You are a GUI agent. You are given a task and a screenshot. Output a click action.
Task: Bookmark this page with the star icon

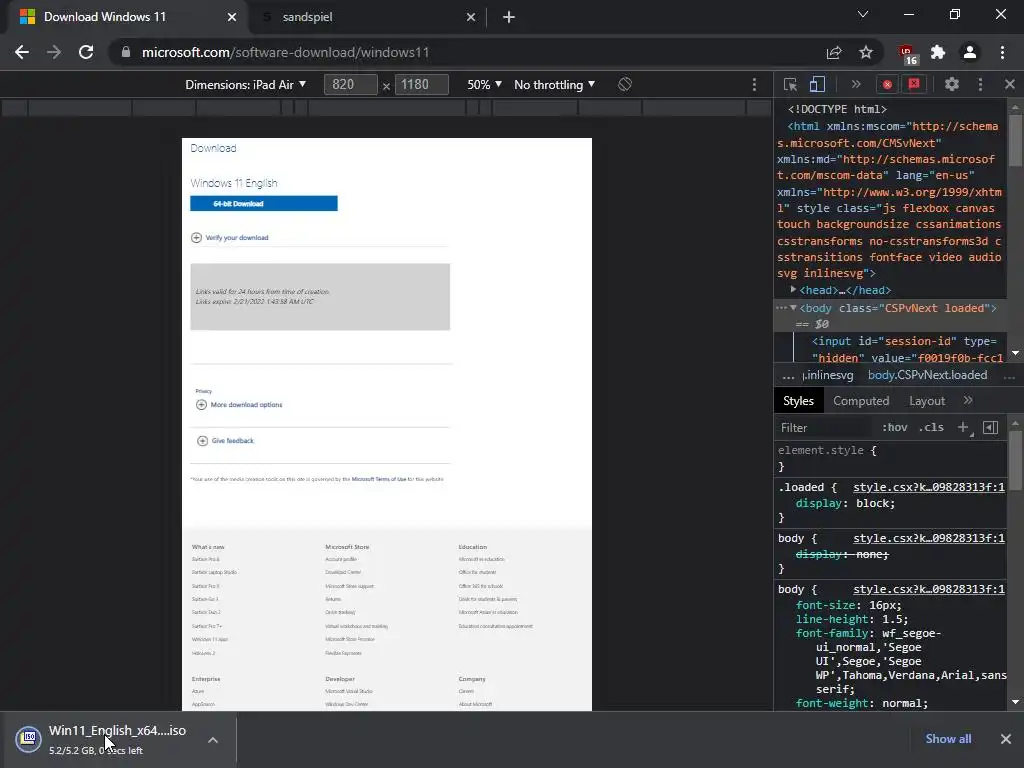coord(866,52)
